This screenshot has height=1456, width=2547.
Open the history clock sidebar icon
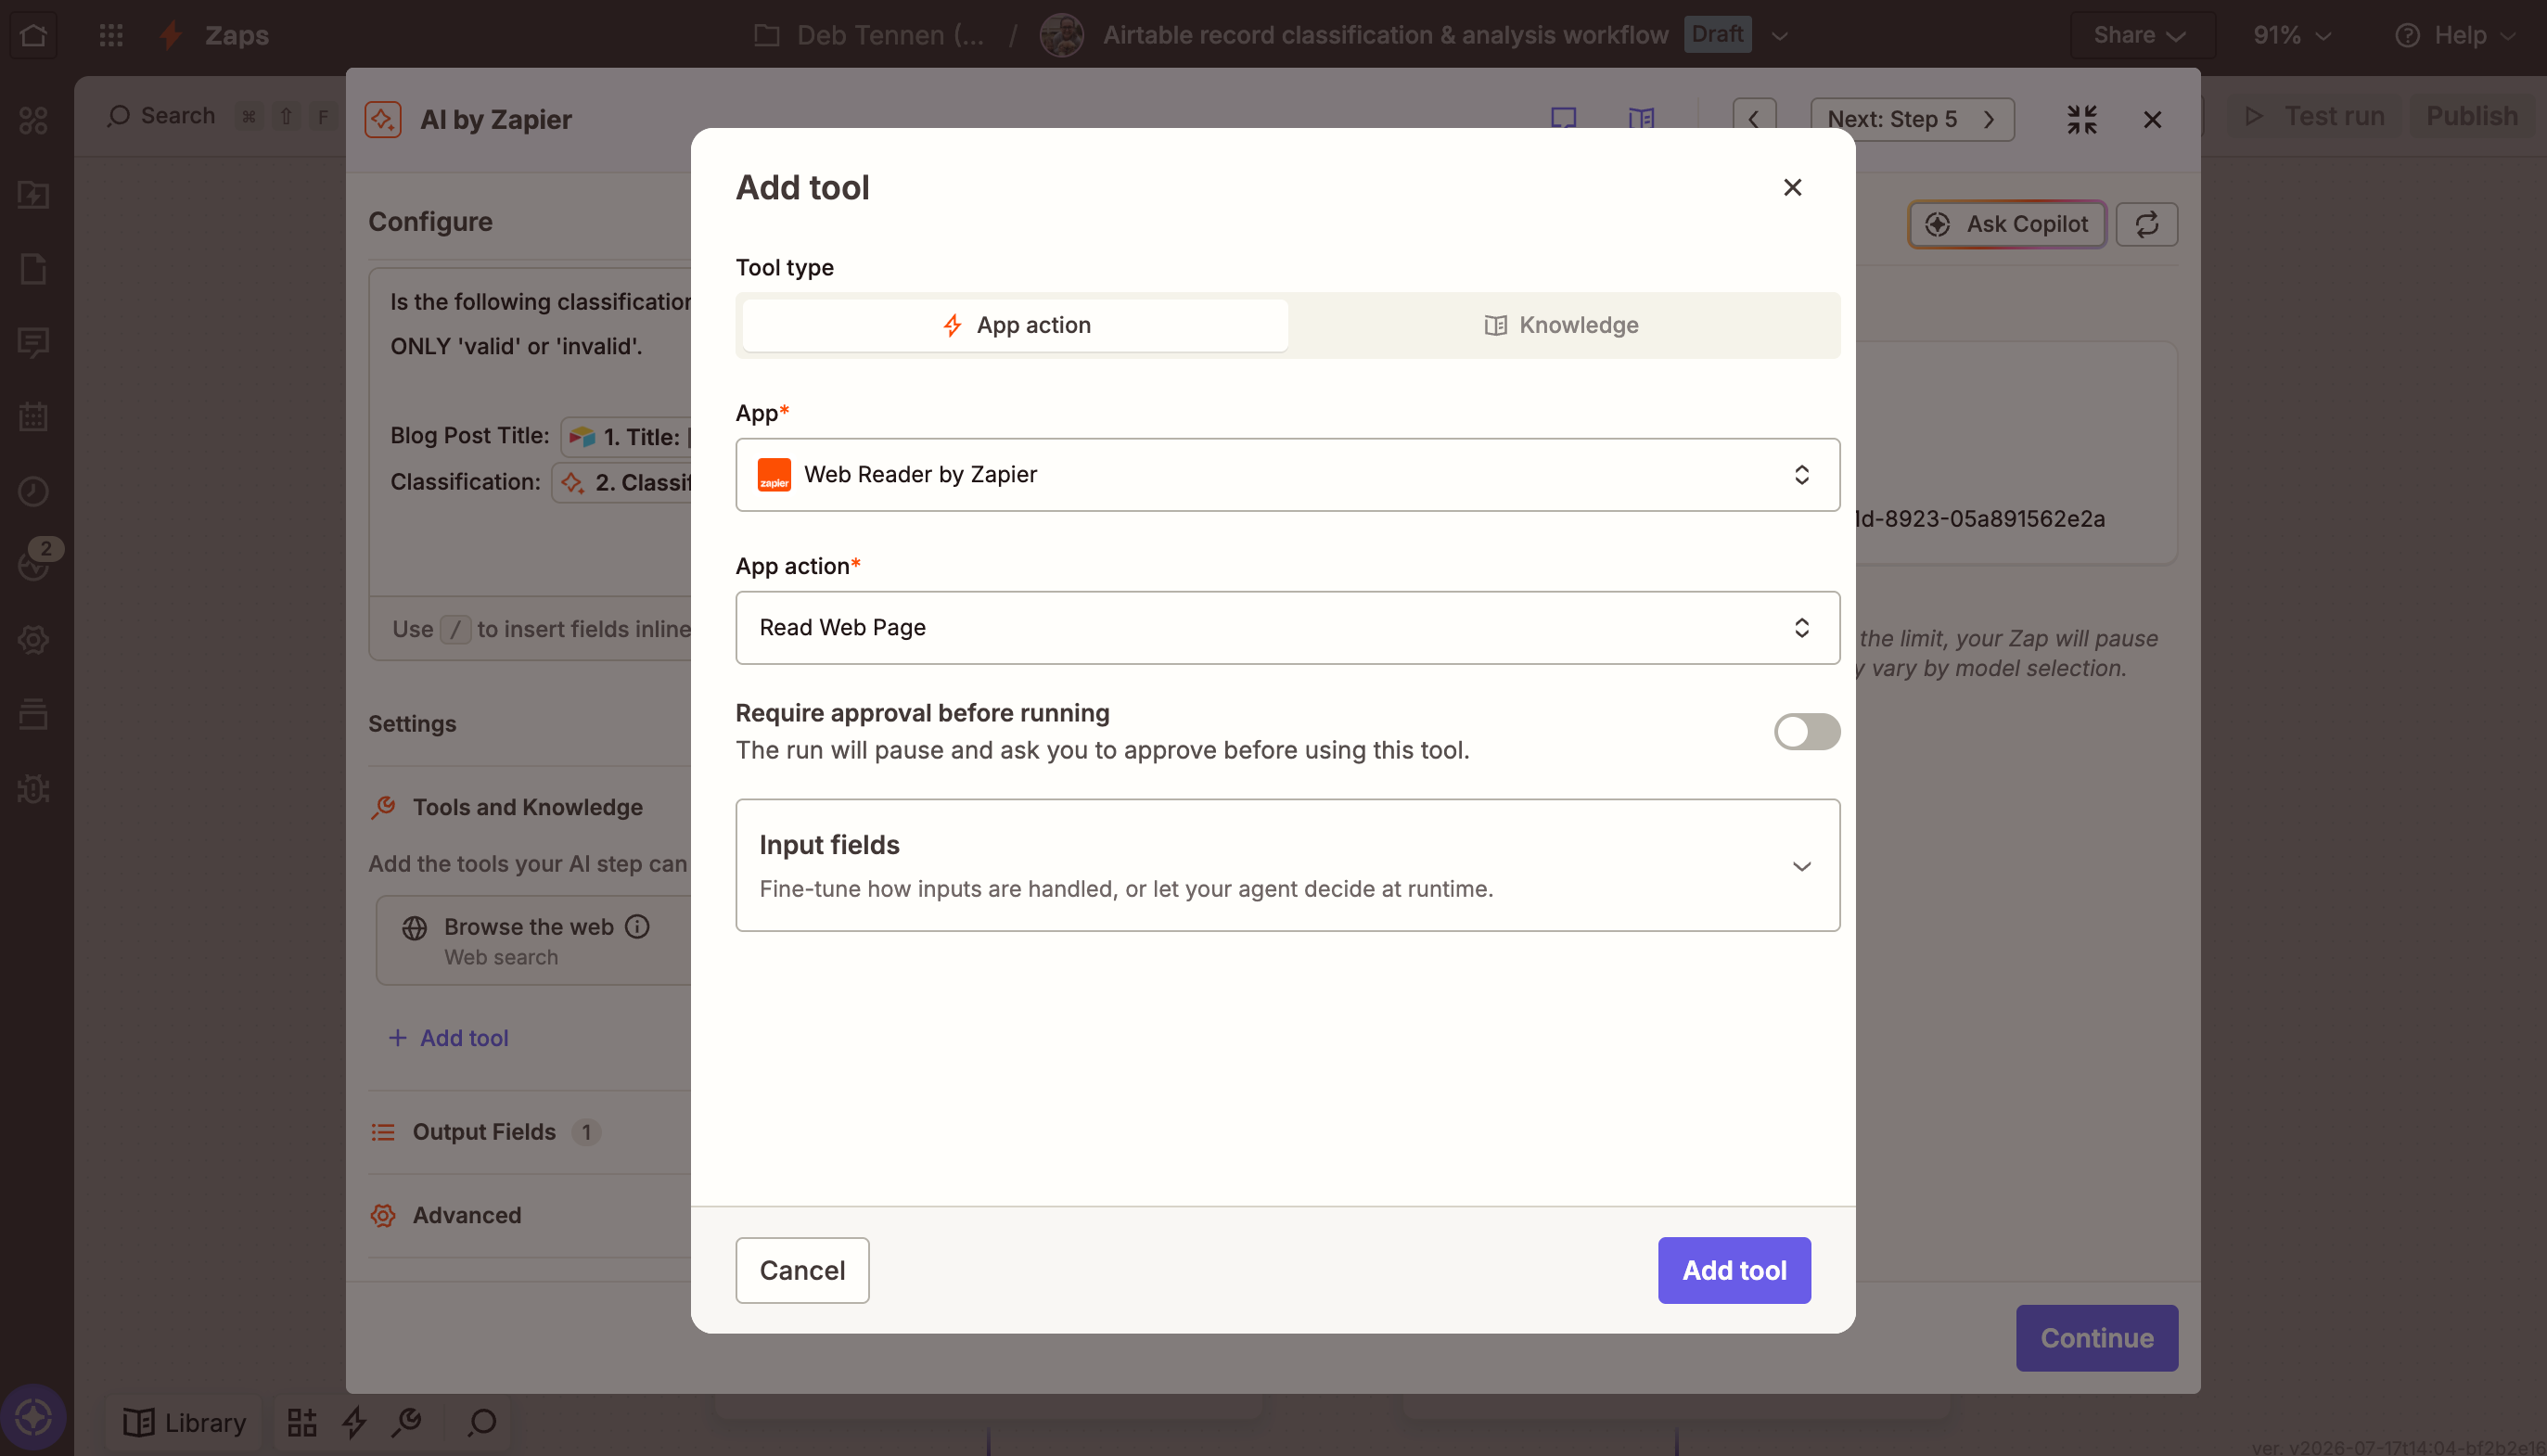click(x=33, y=491)
